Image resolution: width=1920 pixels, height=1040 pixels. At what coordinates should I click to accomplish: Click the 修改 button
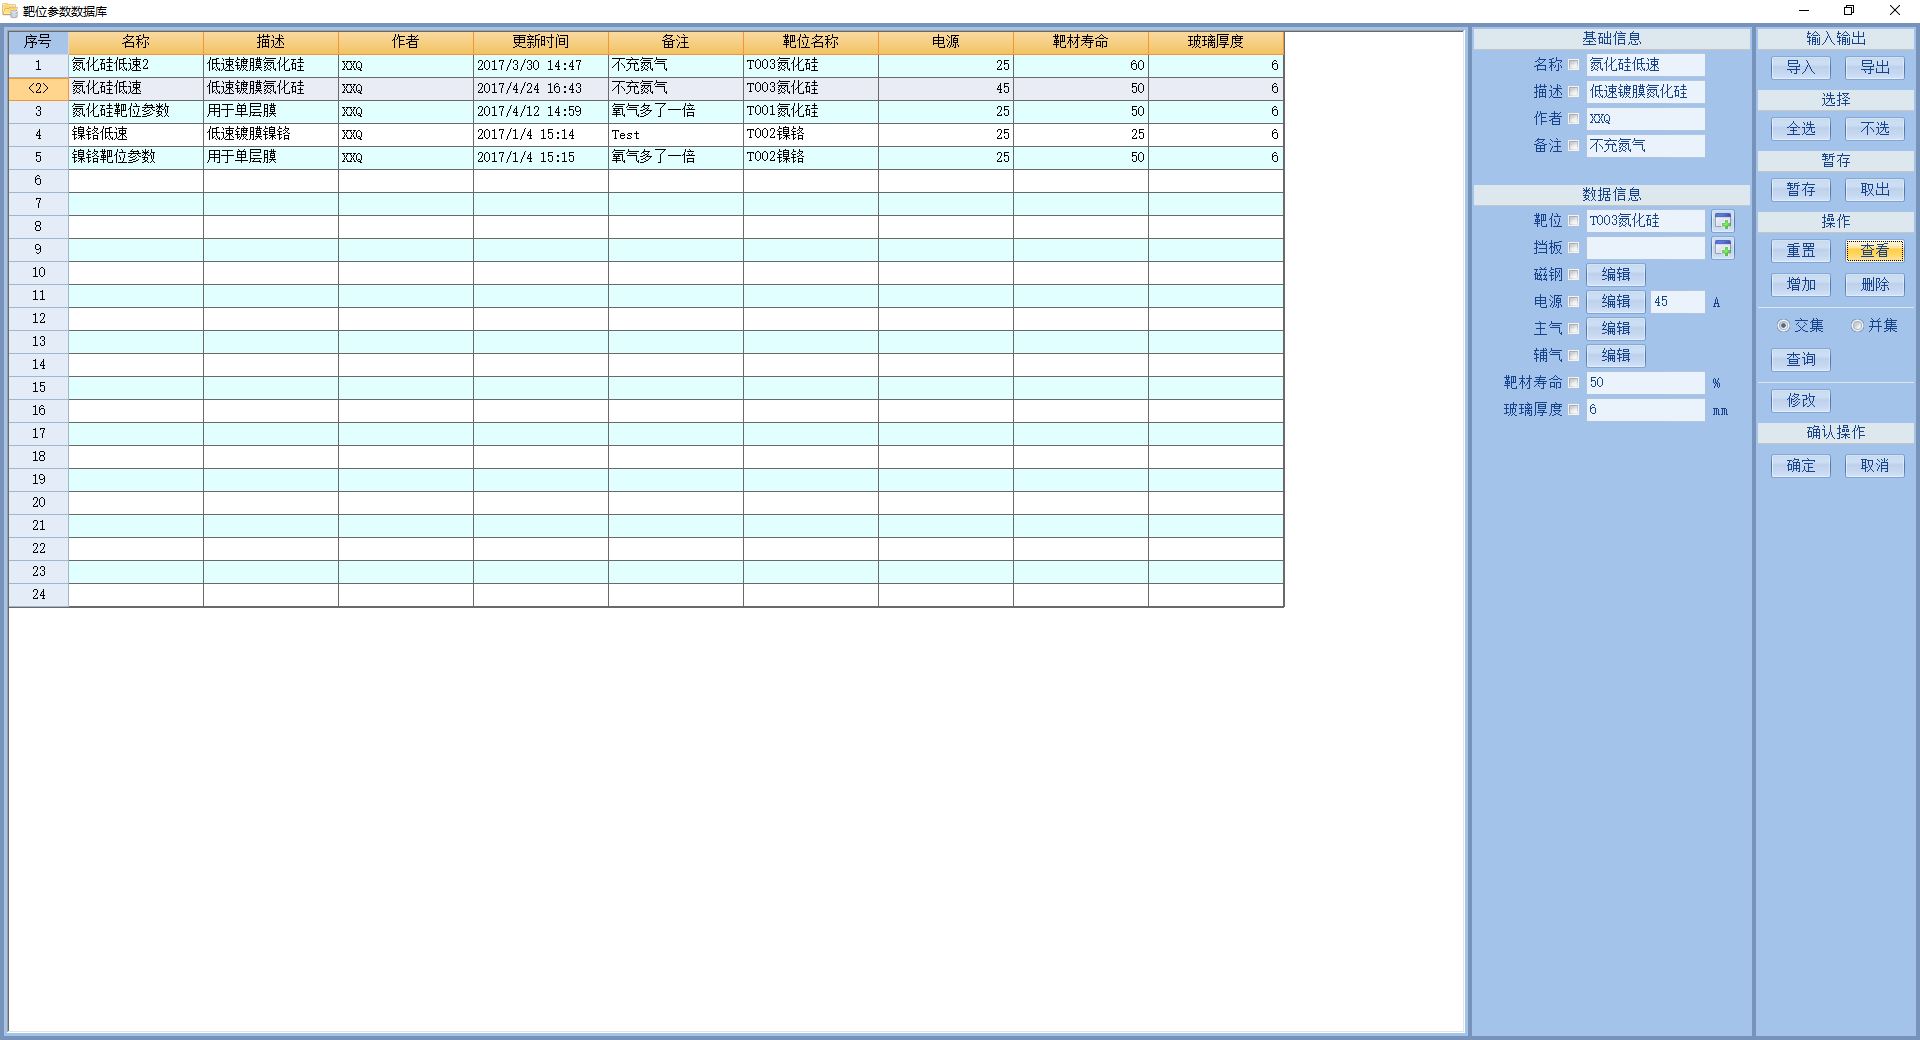[x=1801, y=401]
